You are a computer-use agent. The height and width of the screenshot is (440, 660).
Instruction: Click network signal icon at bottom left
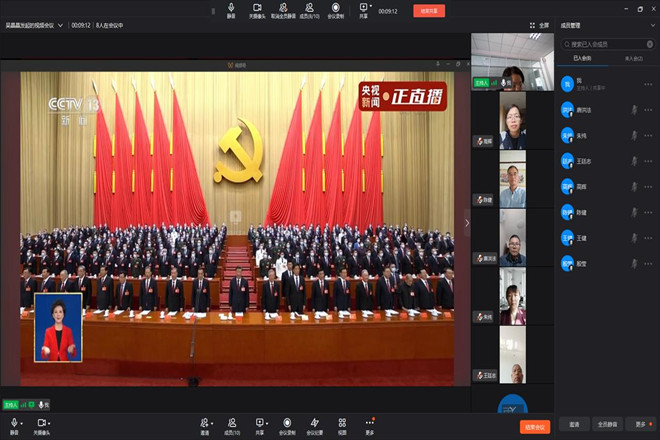click(24, 405)
